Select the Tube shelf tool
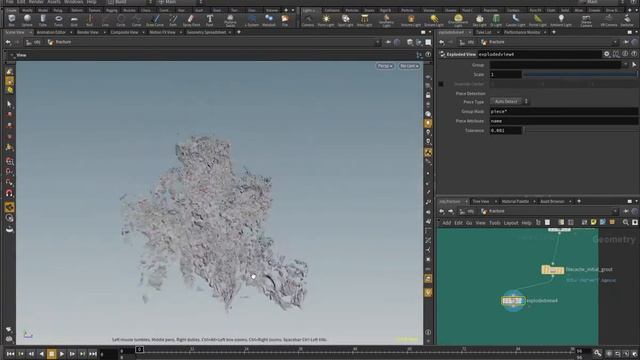640x360 pixels. click(42, 20)
